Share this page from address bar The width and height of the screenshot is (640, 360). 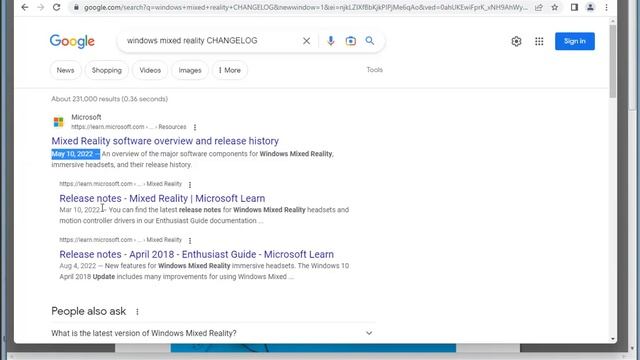(x=539, y=7)
